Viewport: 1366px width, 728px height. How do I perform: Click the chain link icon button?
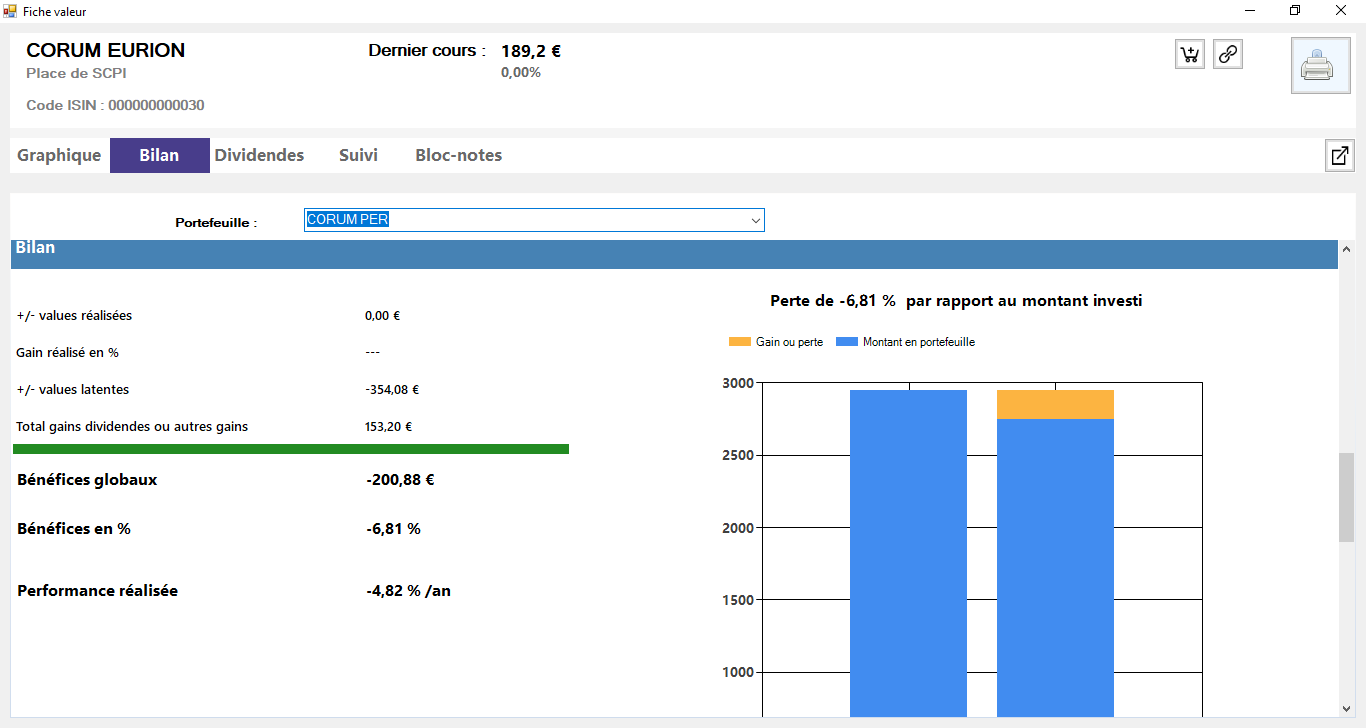click(x=1228, y=54)
